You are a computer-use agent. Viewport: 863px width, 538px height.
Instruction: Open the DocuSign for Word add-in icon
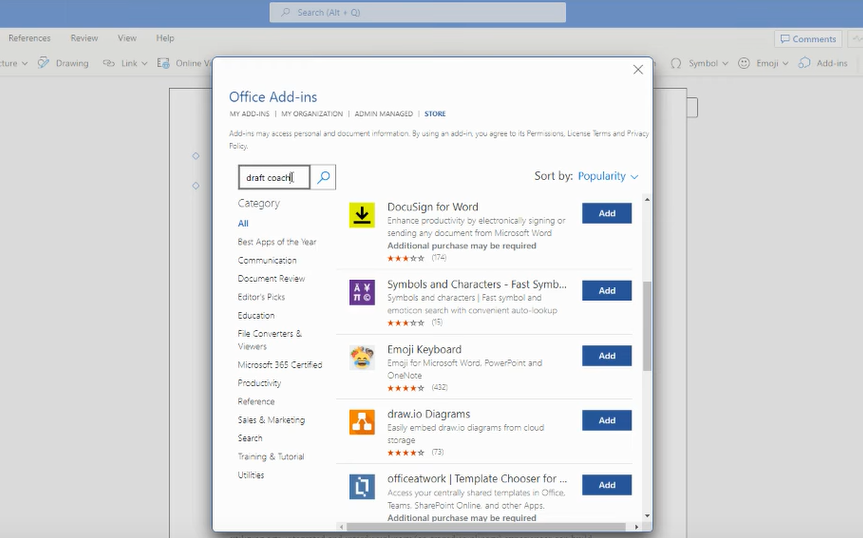(362, 215)
